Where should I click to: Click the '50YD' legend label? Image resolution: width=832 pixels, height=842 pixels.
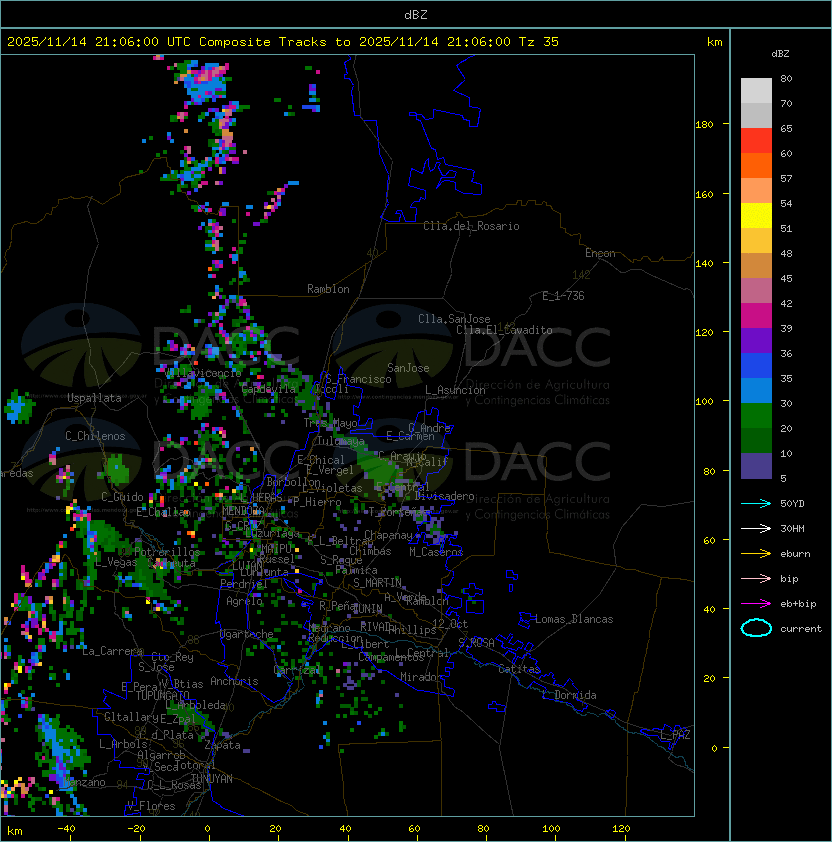click(x=792, y=503)
